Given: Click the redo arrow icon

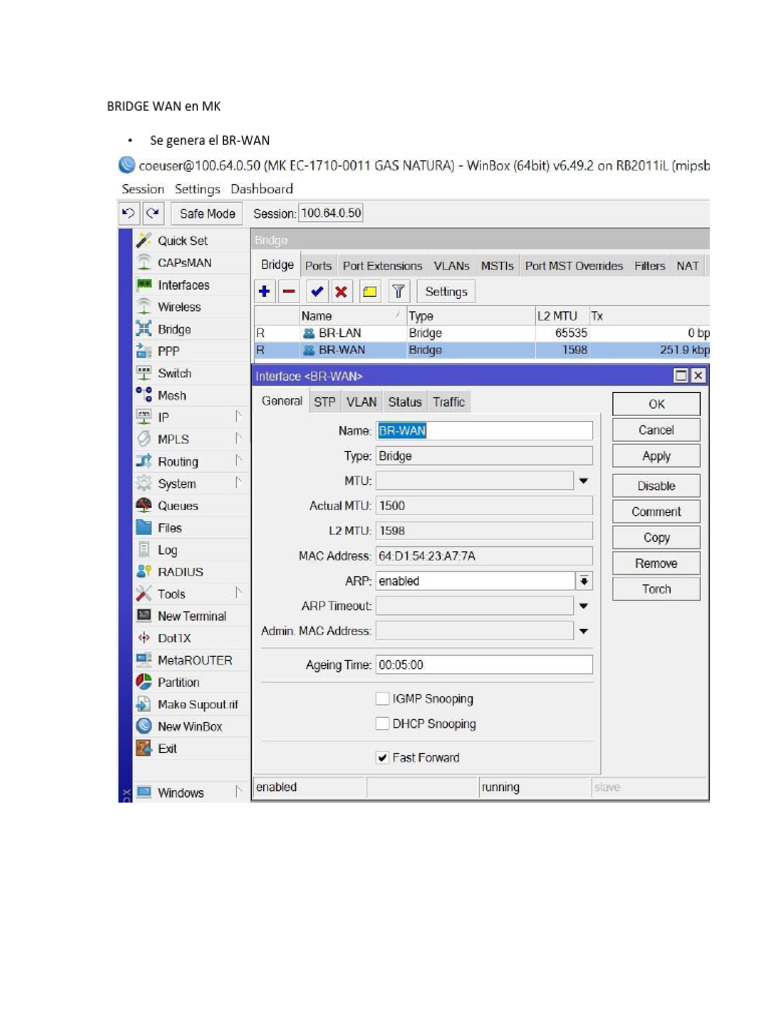Looking at the screenshot, I should pos(153,213).
